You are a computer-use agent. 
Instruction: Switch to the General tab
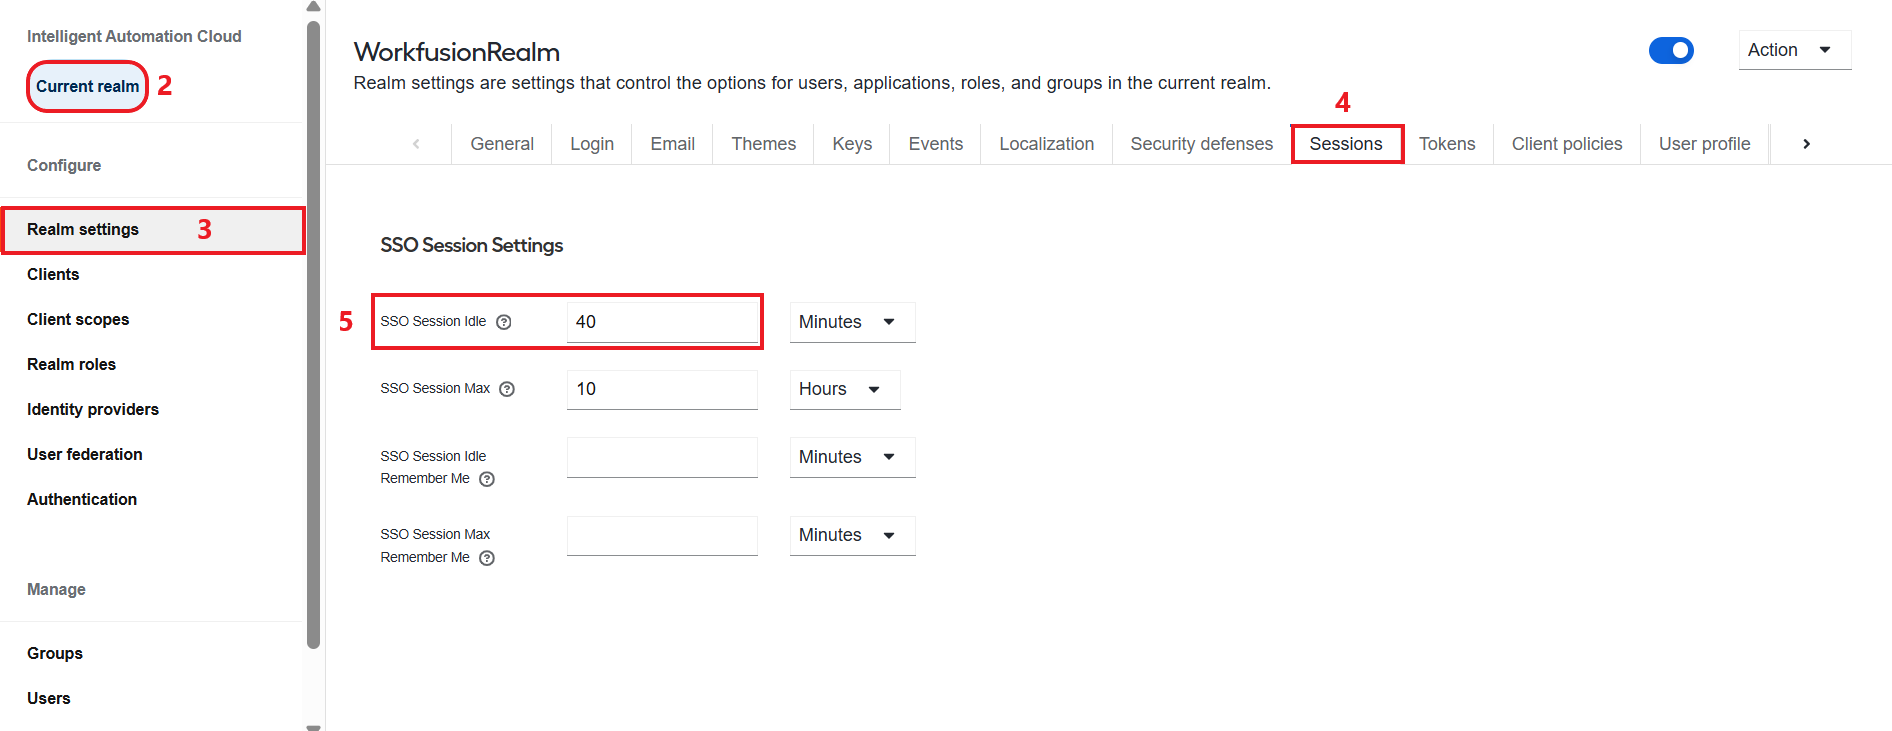(502, 144)
